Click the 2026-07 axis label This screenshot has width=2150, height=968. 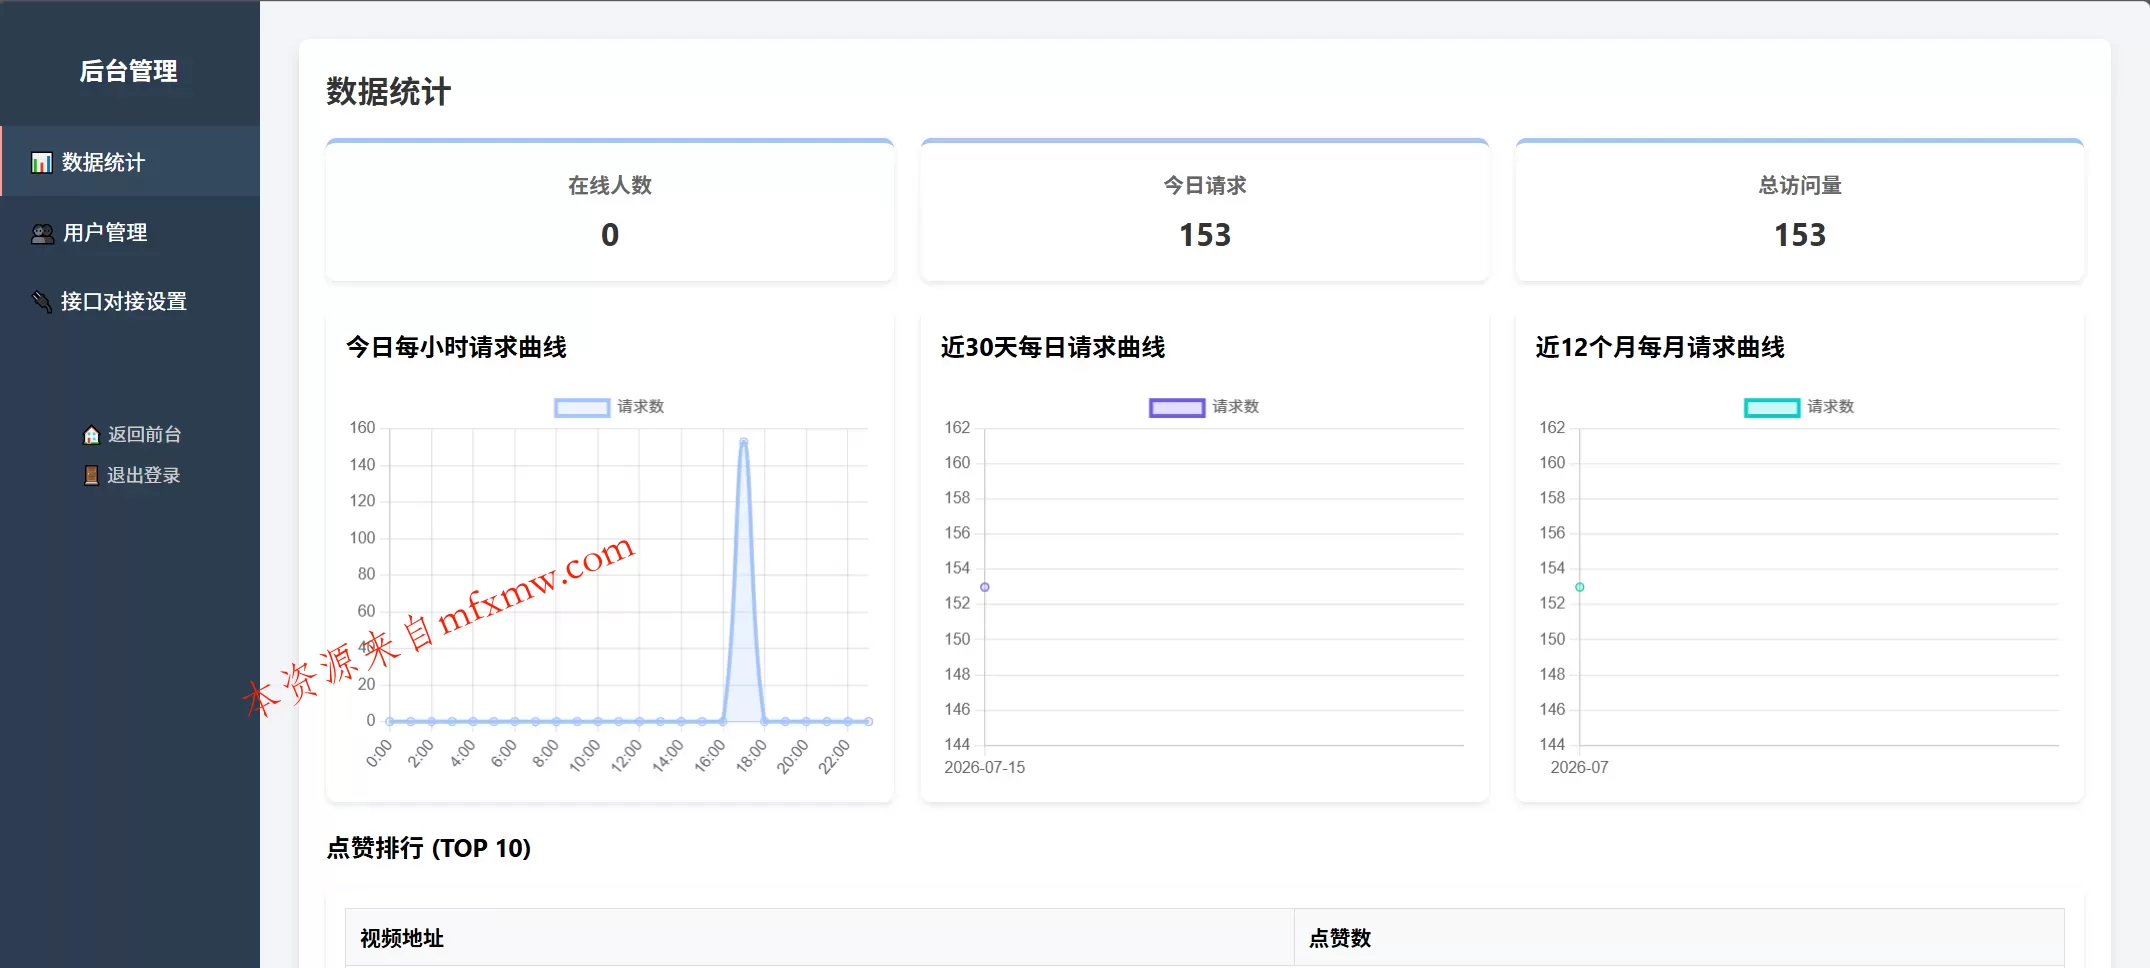(1580, 767)
